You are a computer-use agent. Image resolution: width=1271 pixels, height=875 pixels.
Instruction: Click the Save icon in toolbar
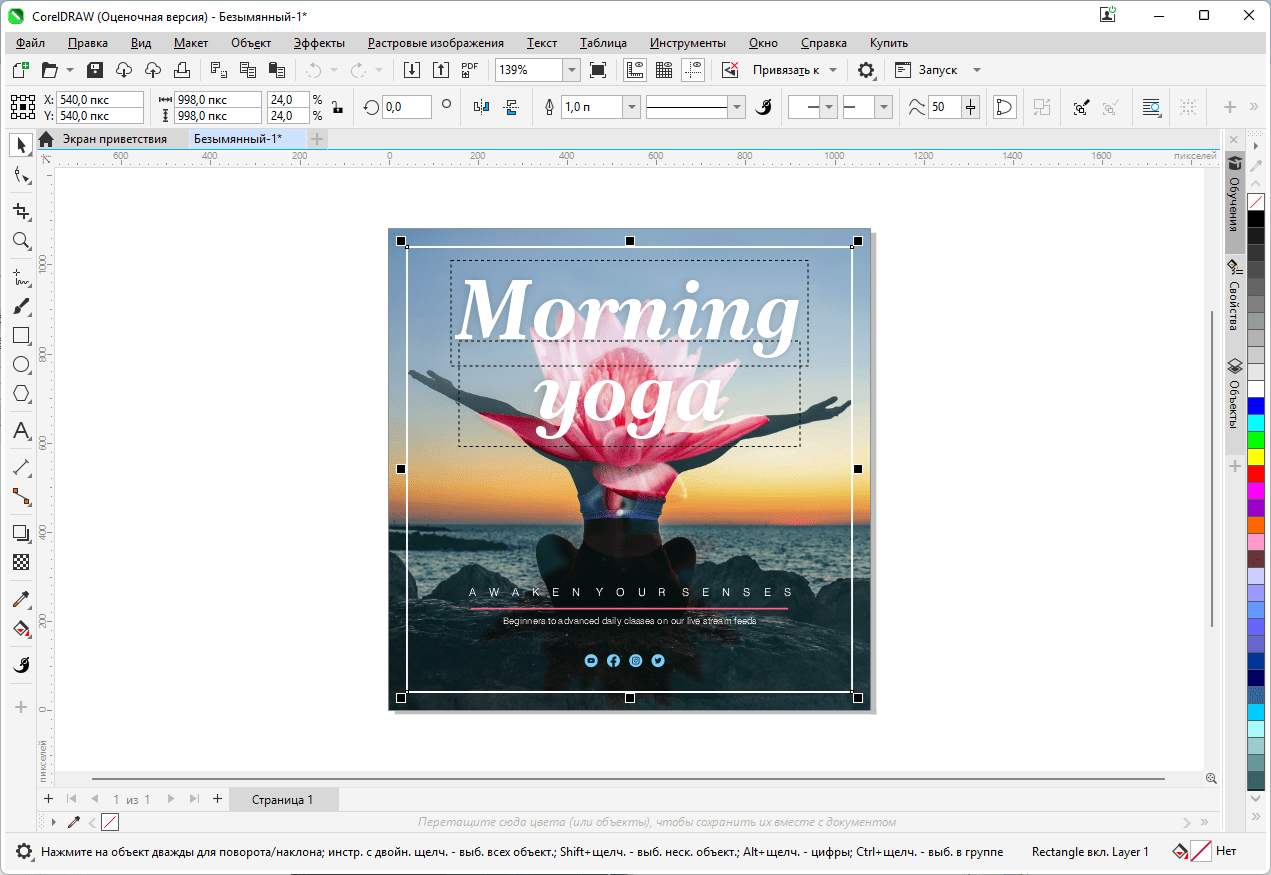tap(95, 70)
